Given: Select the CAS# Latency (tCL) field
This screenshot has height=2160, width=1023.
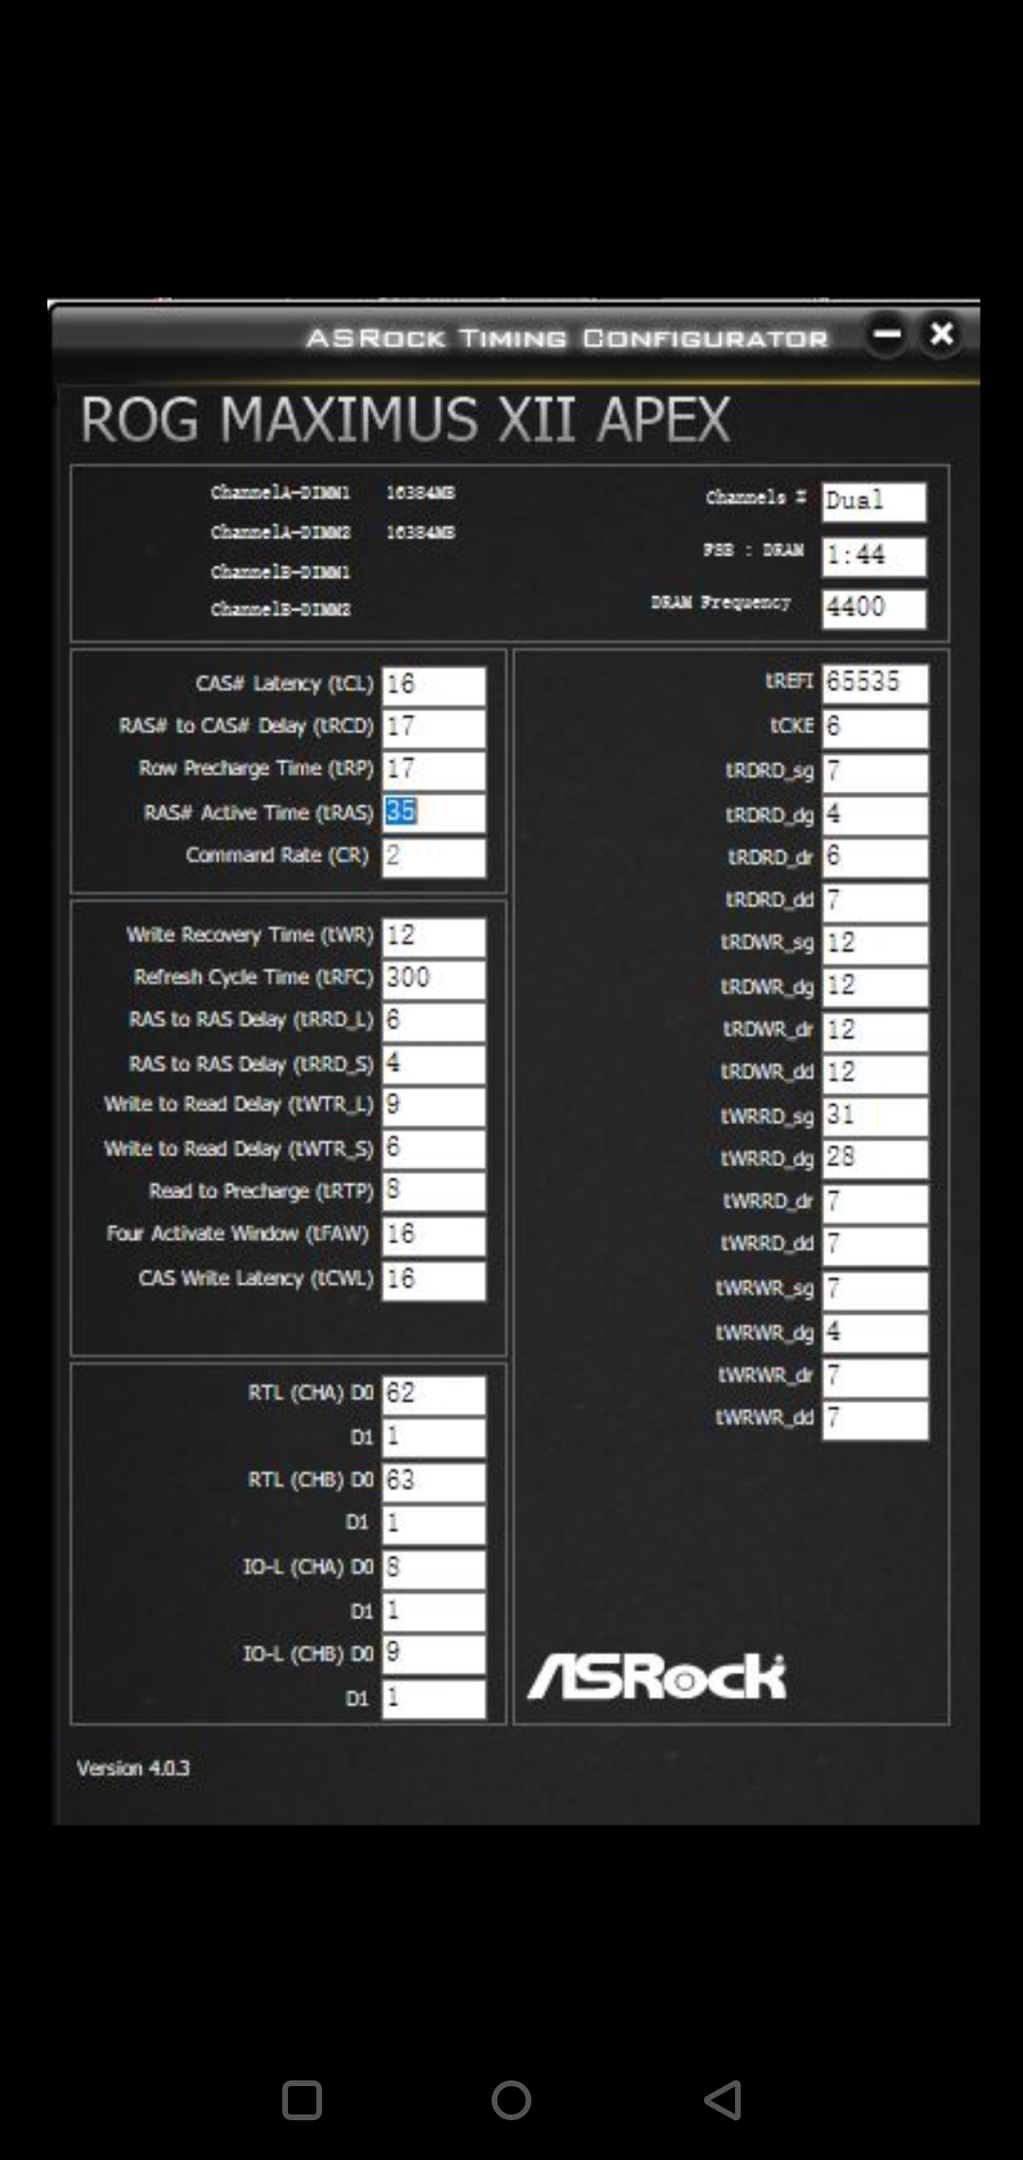Looking at the screenshot, I should click(434, 685).
